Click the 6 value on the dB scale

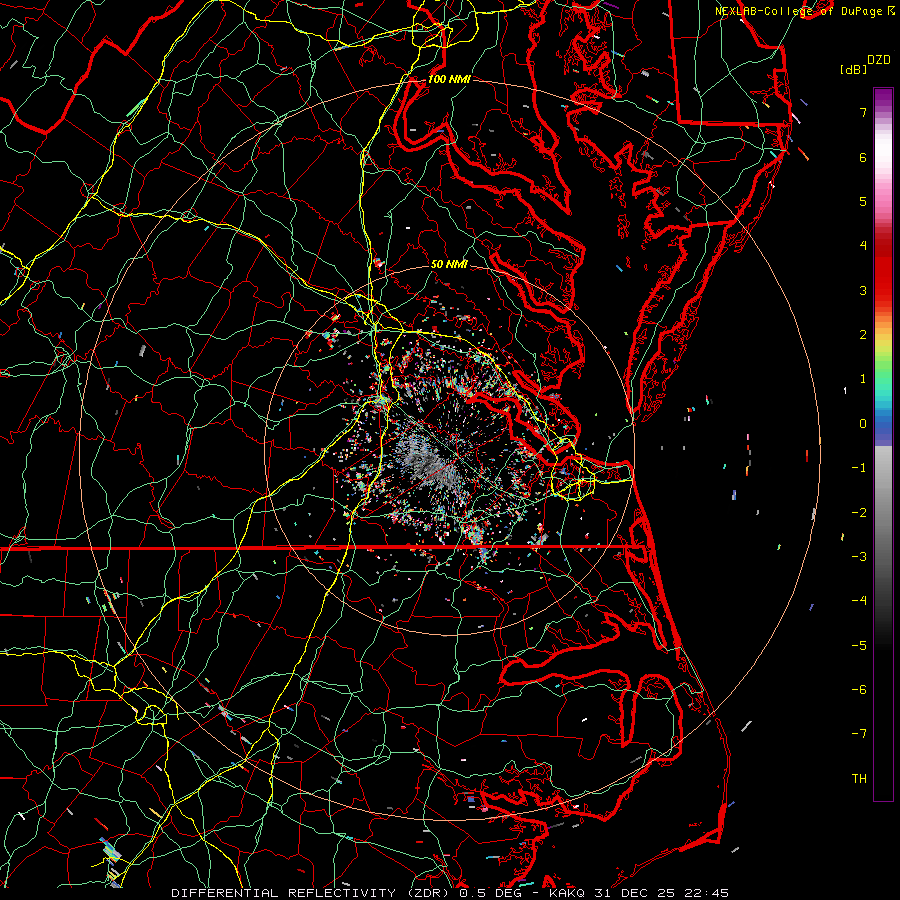tap(863, 157)
